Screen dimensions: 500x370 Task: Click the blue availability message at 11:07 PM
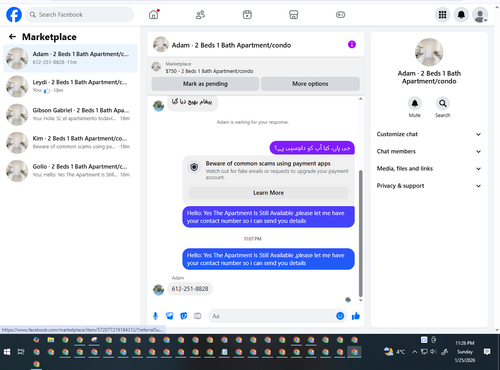268,259
